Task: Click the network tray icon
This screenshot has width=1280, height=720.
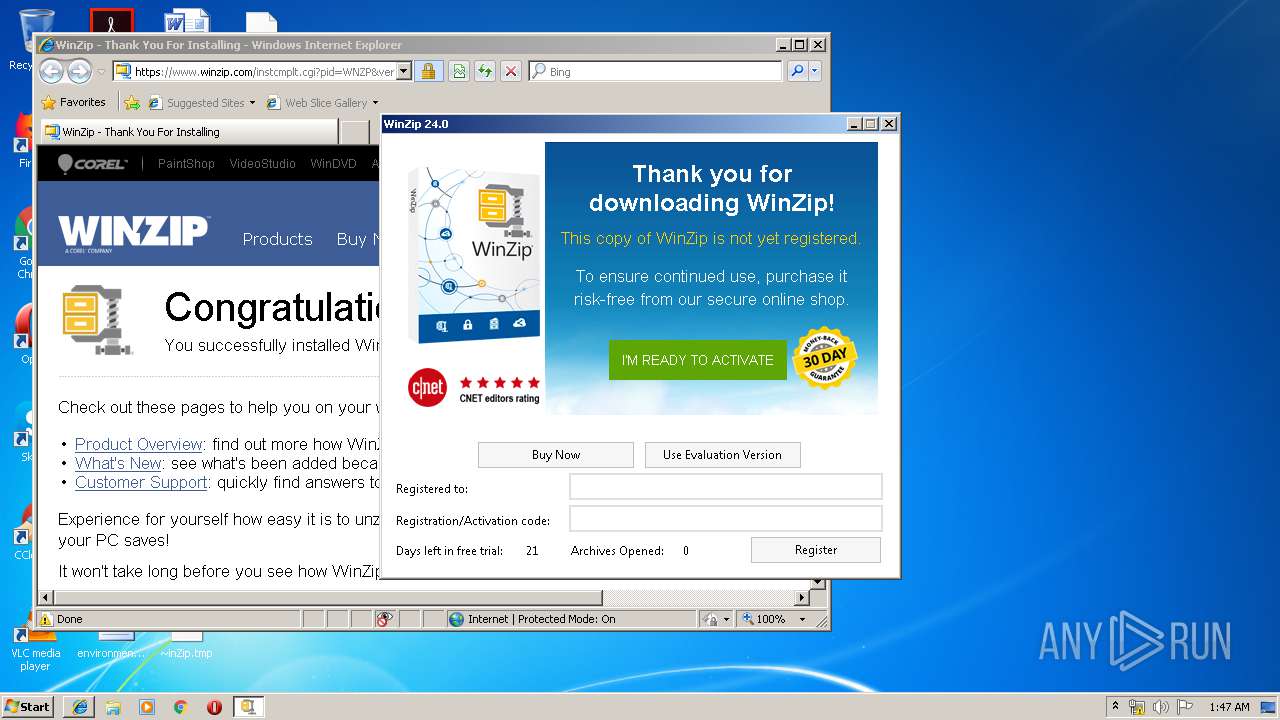Action: click(1137, 707)
